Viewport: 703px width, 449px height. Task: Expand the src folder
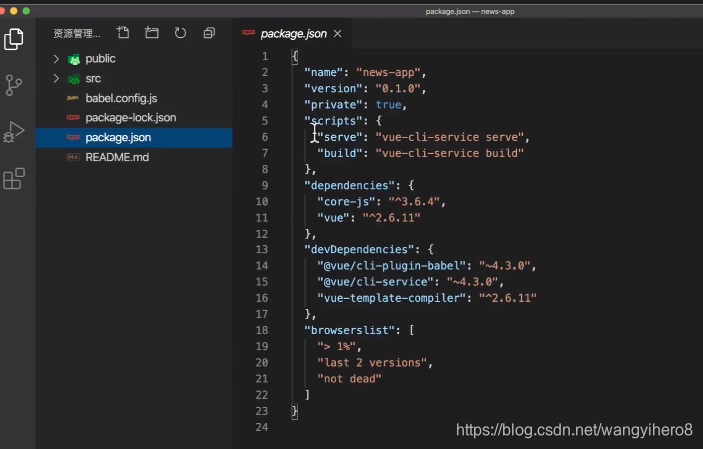pyautogui.click(x=56, y=78)
